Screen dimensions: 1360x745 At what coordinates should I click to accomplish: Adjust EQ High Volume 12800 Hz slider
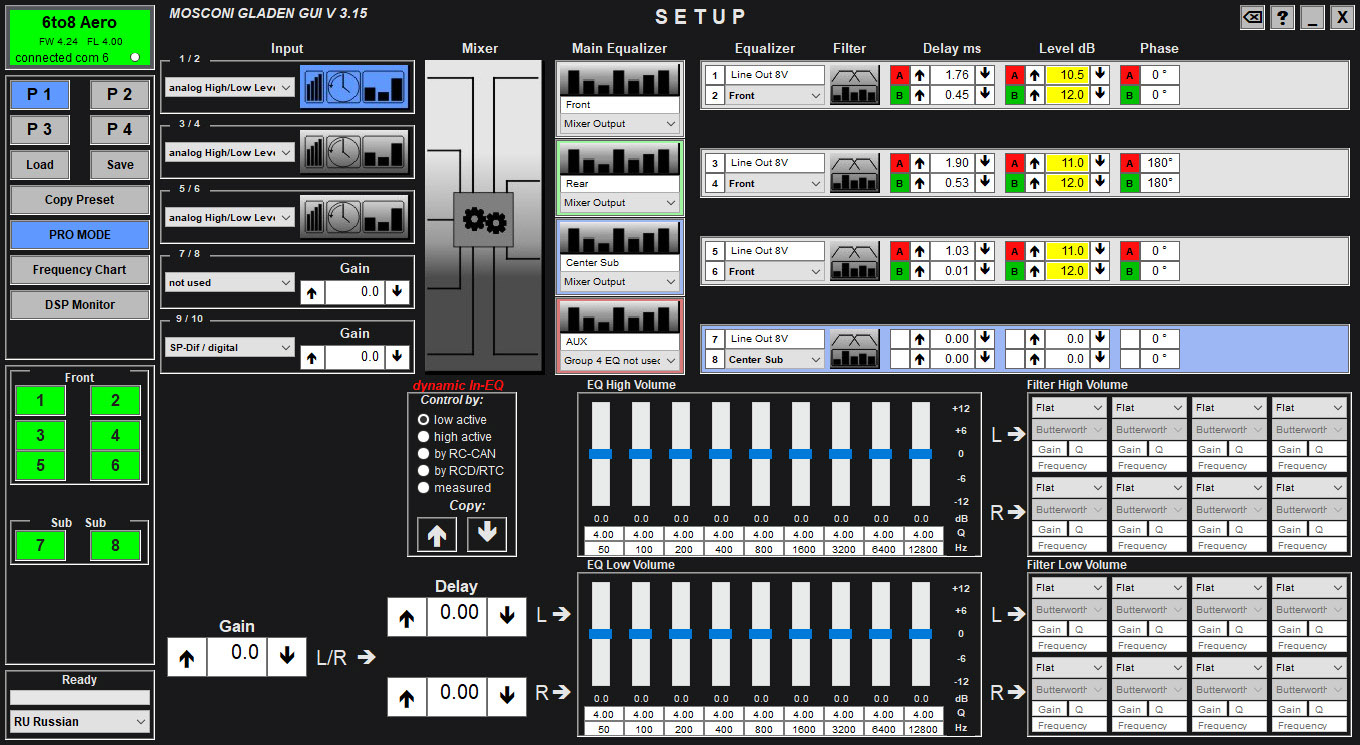pos(920,454)
